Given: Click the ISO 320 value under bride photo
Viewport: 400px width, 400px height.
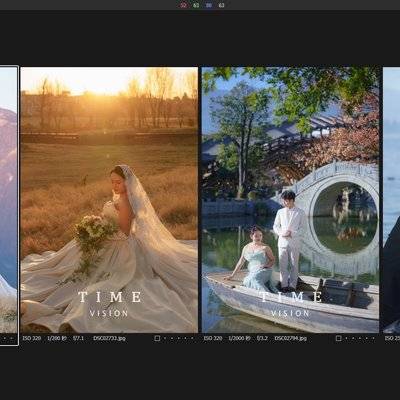Looking at the screenshot, I should pos(32,338).
